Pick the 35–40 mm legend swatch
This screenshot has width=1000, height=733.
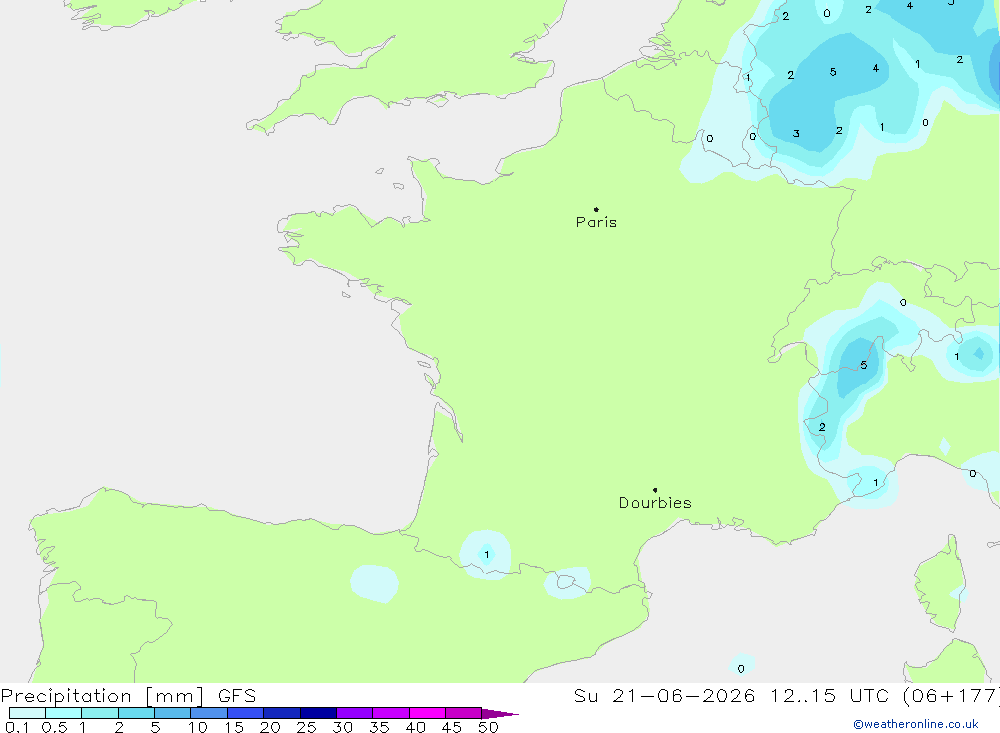coord(390,713)
